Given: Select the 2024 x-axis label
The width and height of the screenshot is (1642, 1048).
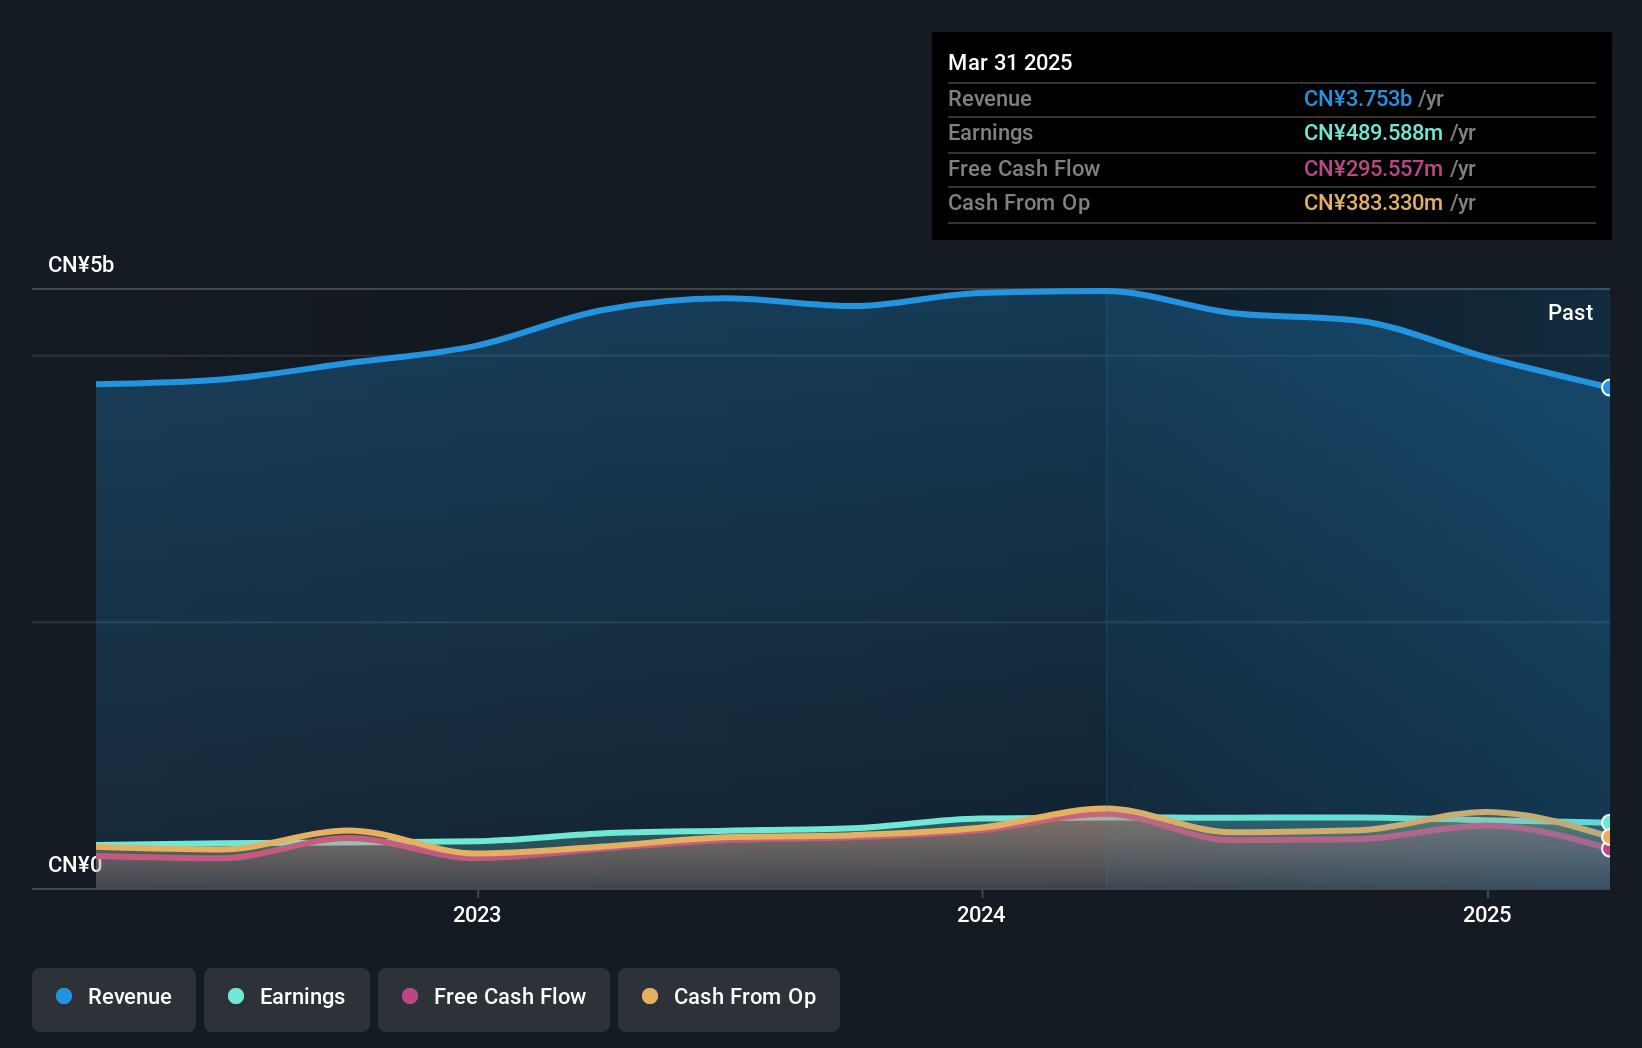Looking at the screenshot, I should tap(981, 914).
